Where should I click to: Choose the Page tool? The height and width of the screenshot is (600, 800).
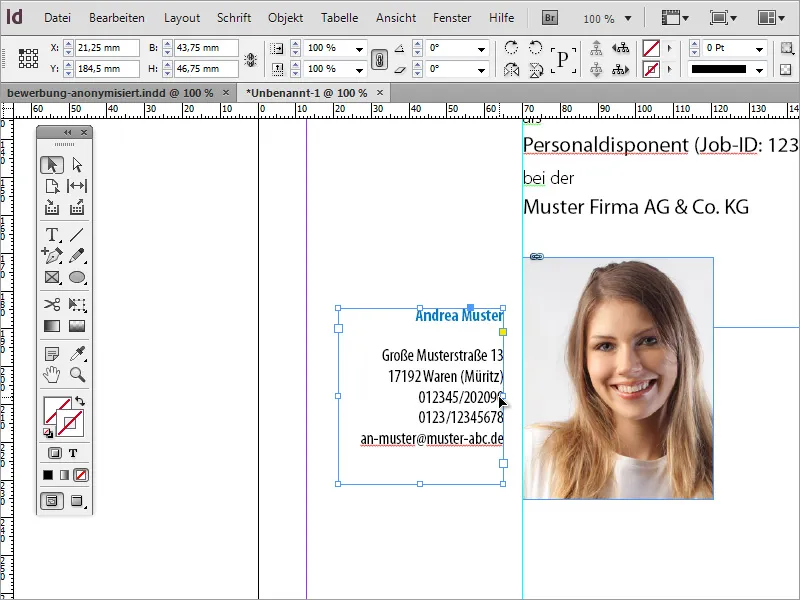52,186
